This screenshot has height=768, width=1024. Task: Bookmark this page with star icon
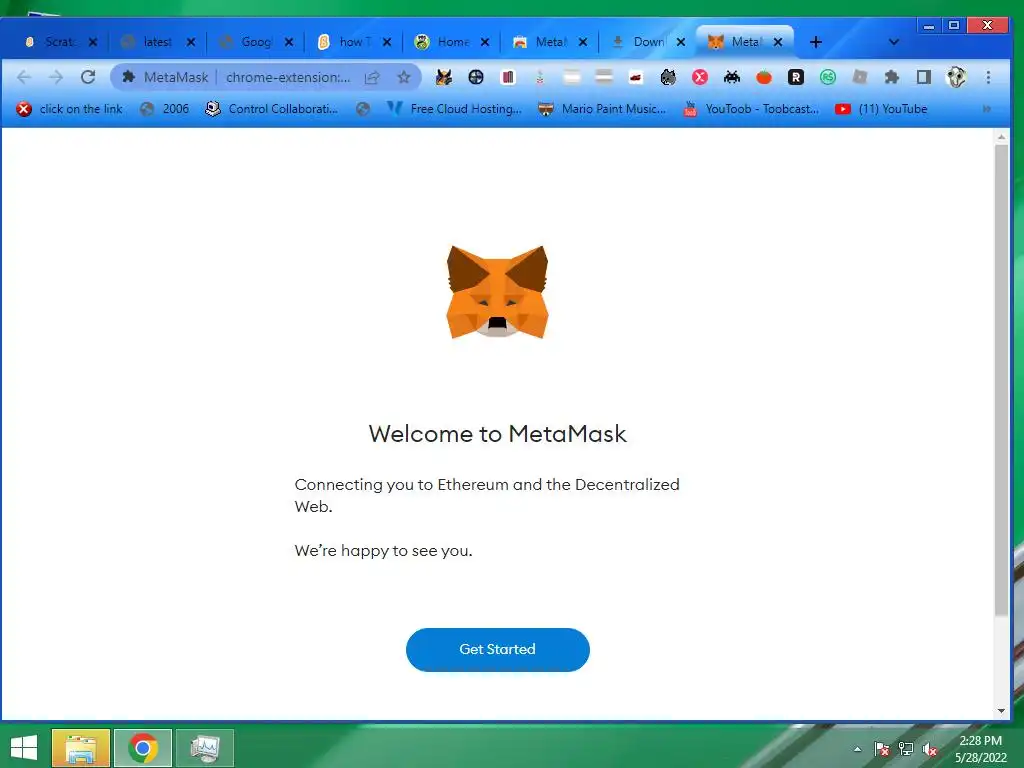[x=404, y=77]
